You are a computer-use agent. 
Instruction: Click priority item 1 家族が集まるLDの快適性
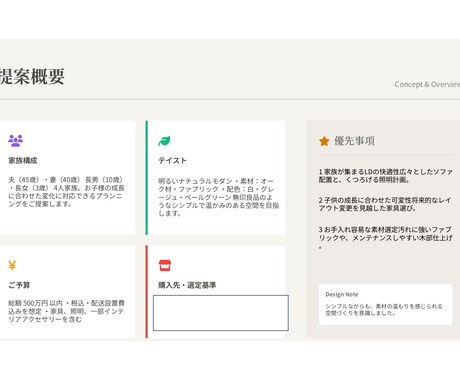coord(385,176)
